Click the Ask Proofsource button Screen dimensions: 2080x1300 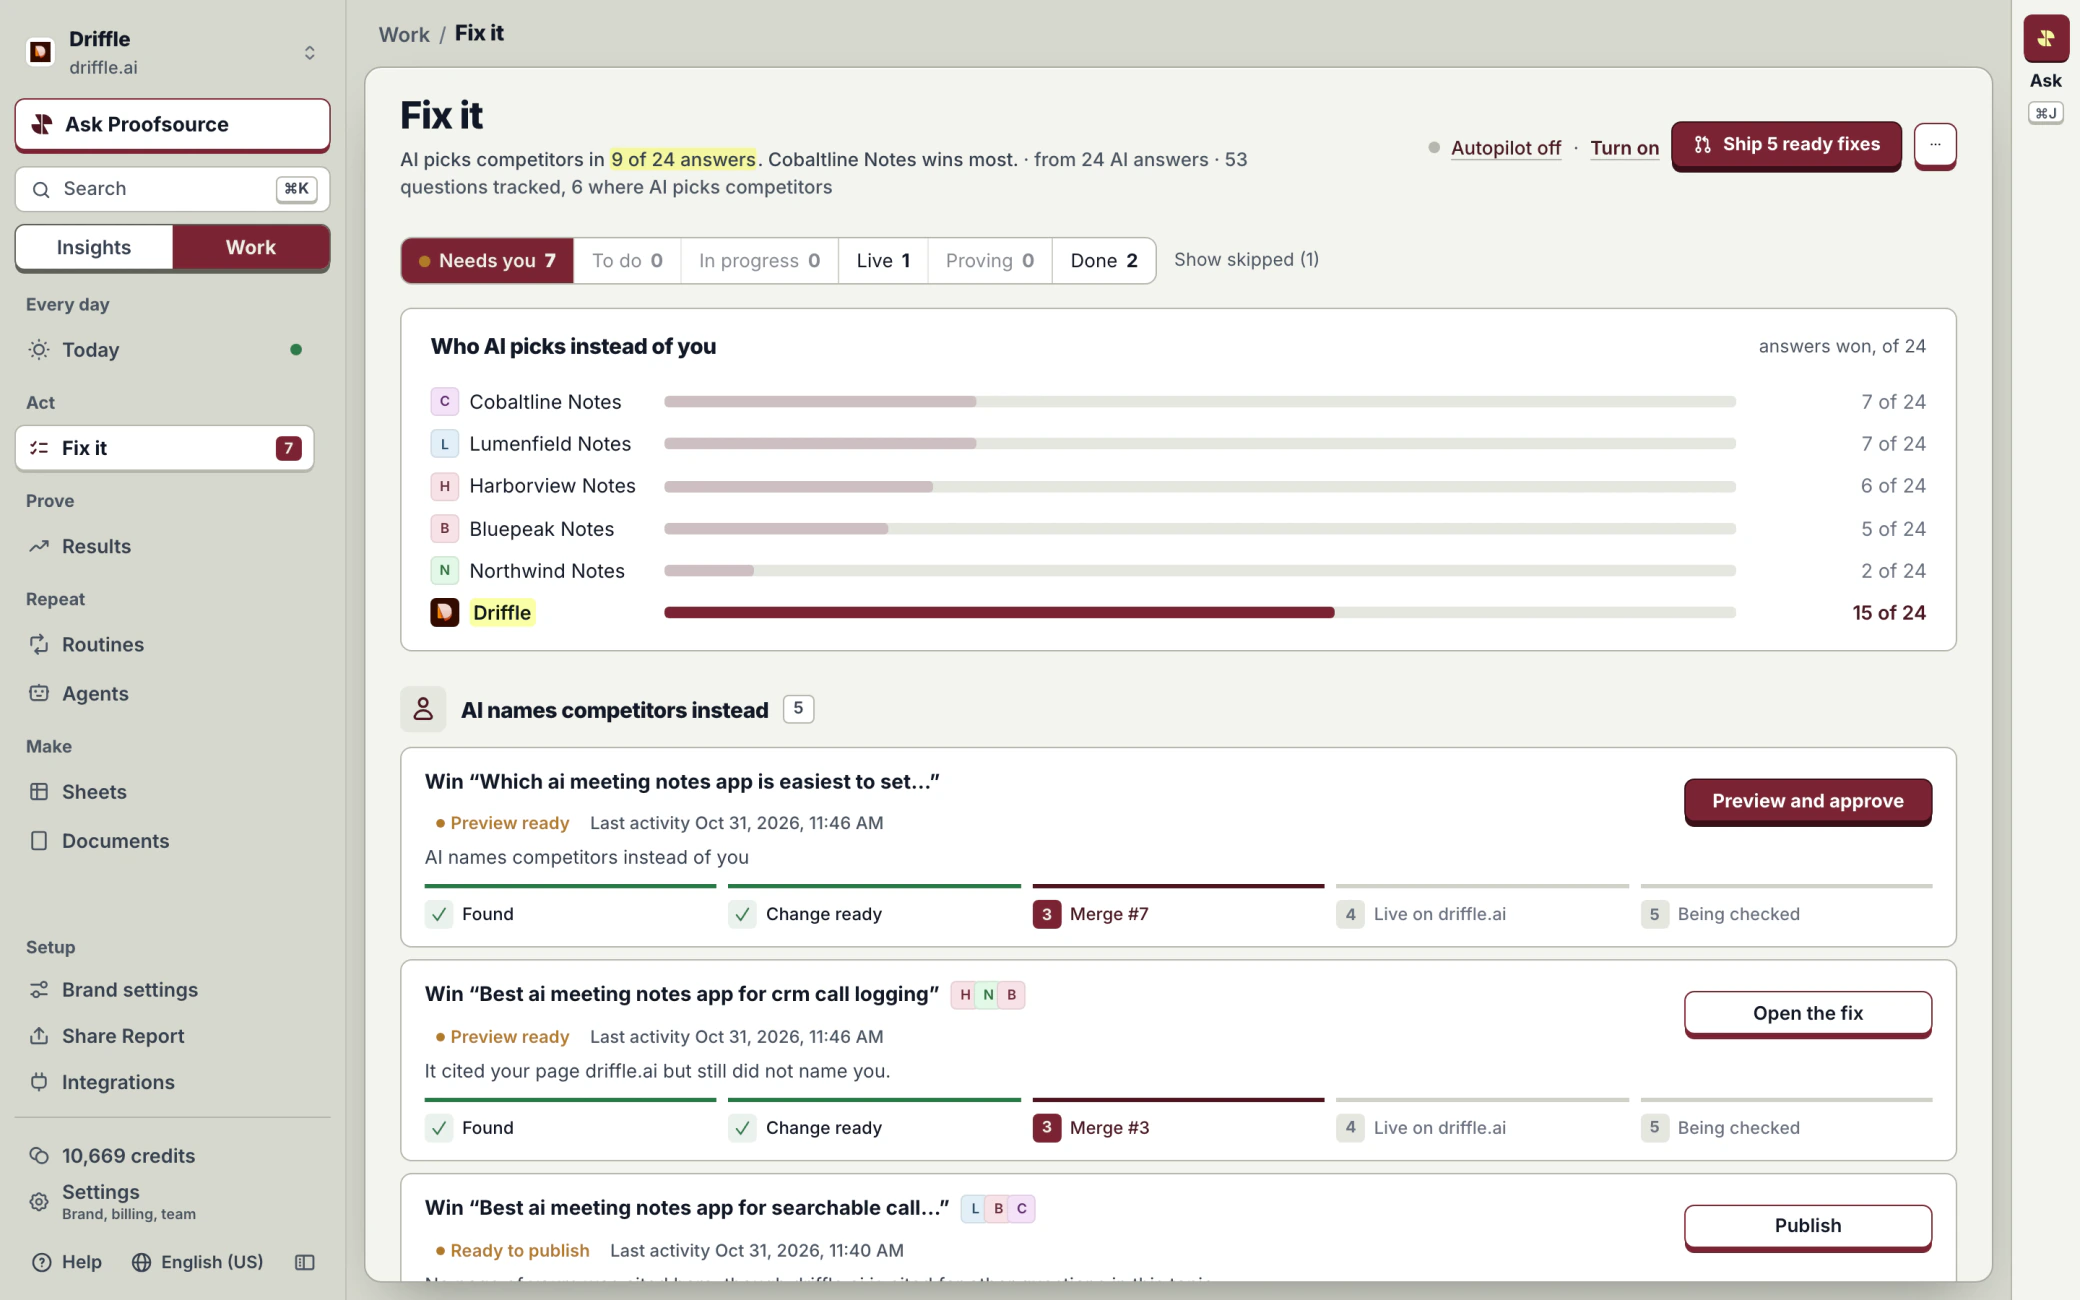pyautogui.click(x=172, y=125)
